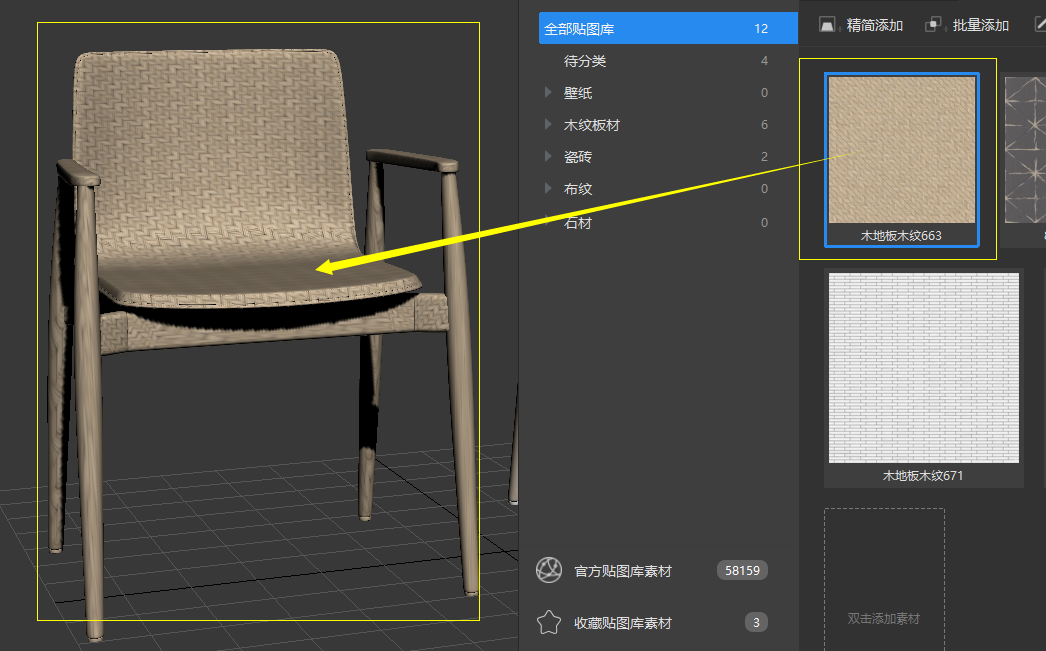Expand the 瓷砖 category

548,156
